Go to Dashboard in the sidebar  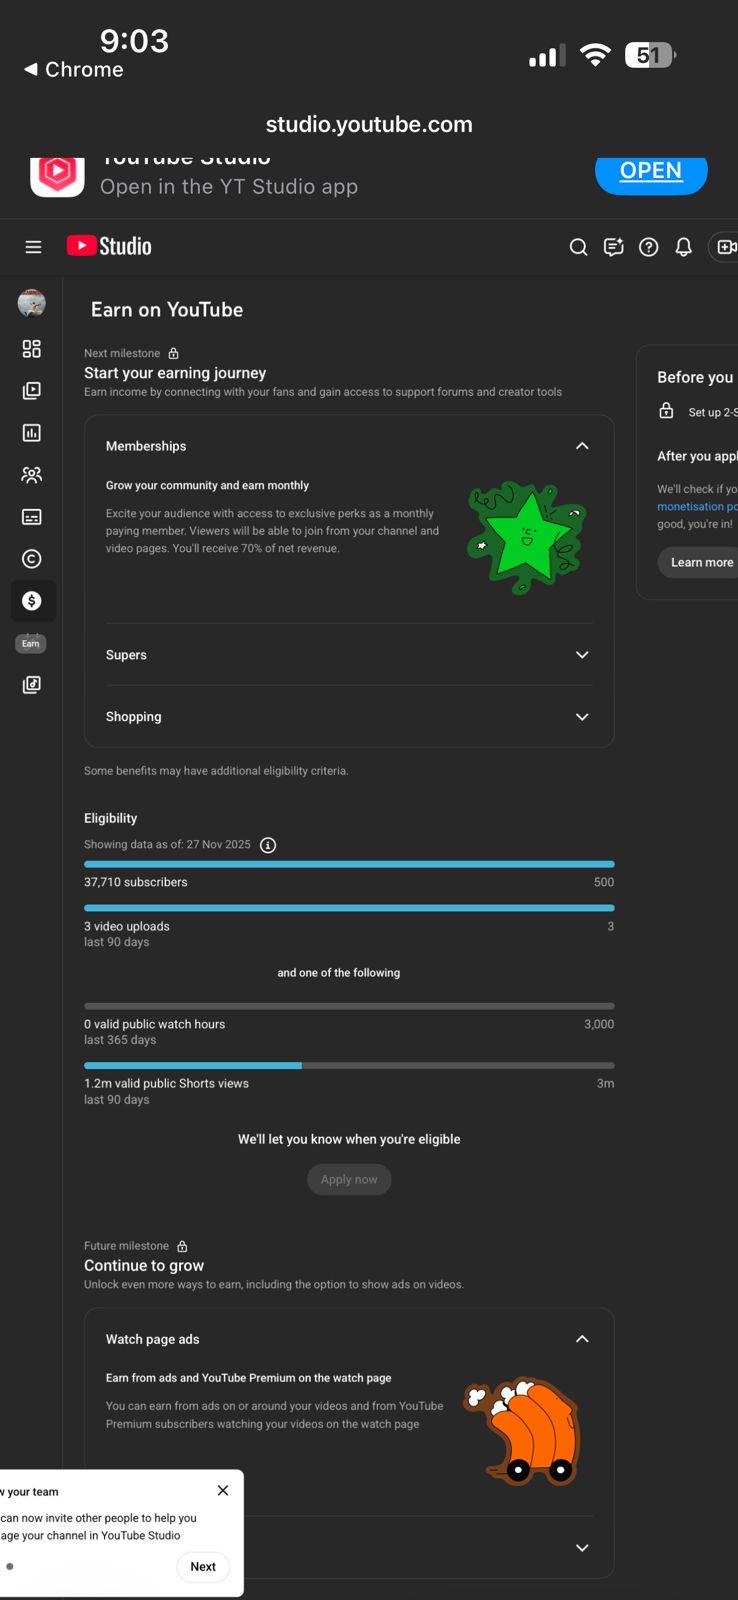[32, 348]
